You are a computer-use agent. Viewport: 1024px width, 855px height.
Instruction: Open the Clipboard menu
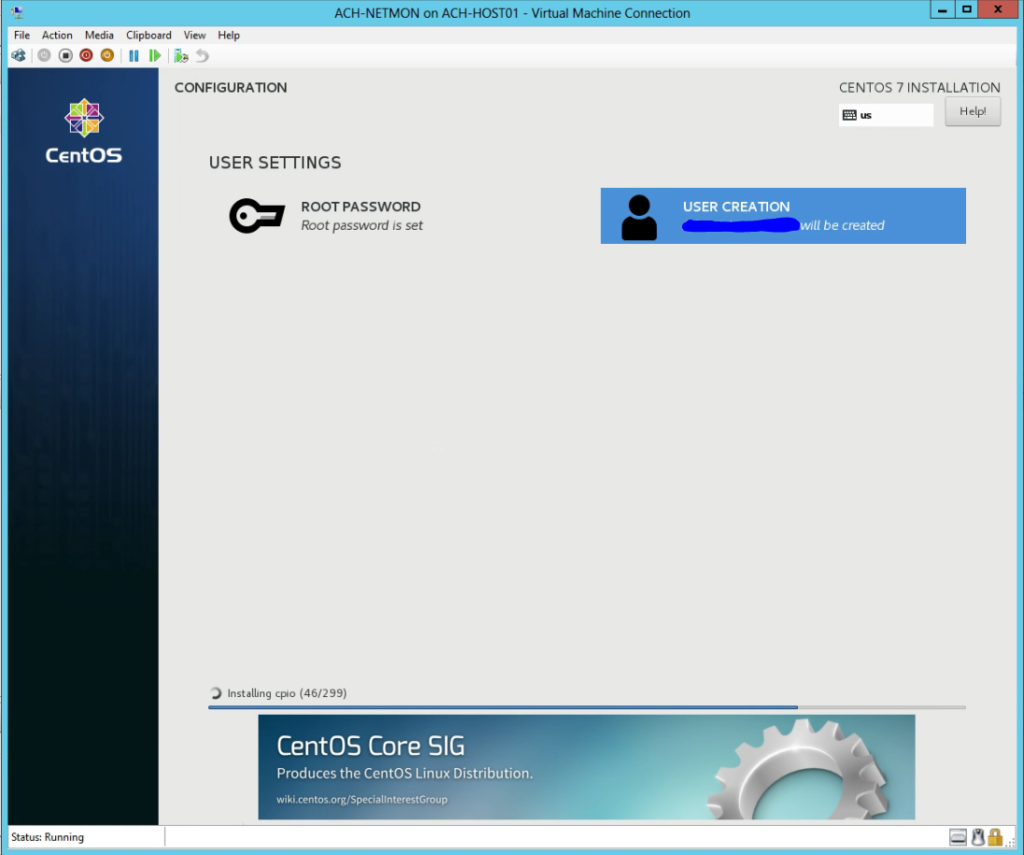point(149,35)
